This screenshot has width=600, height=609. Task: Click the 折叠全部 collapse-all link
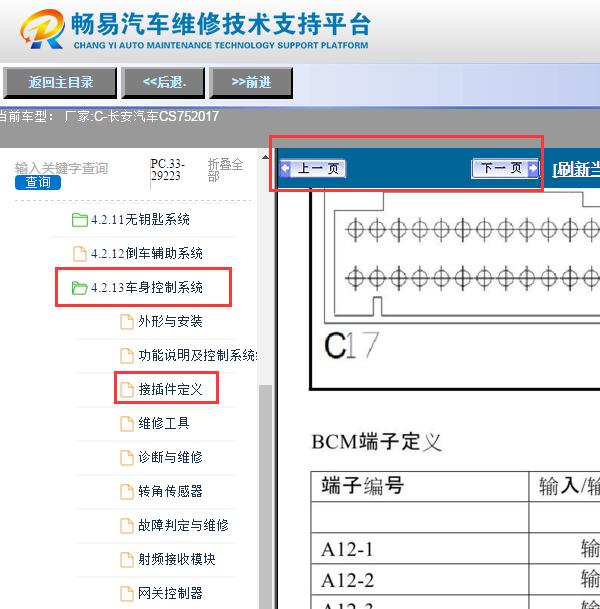pos(225,170)
